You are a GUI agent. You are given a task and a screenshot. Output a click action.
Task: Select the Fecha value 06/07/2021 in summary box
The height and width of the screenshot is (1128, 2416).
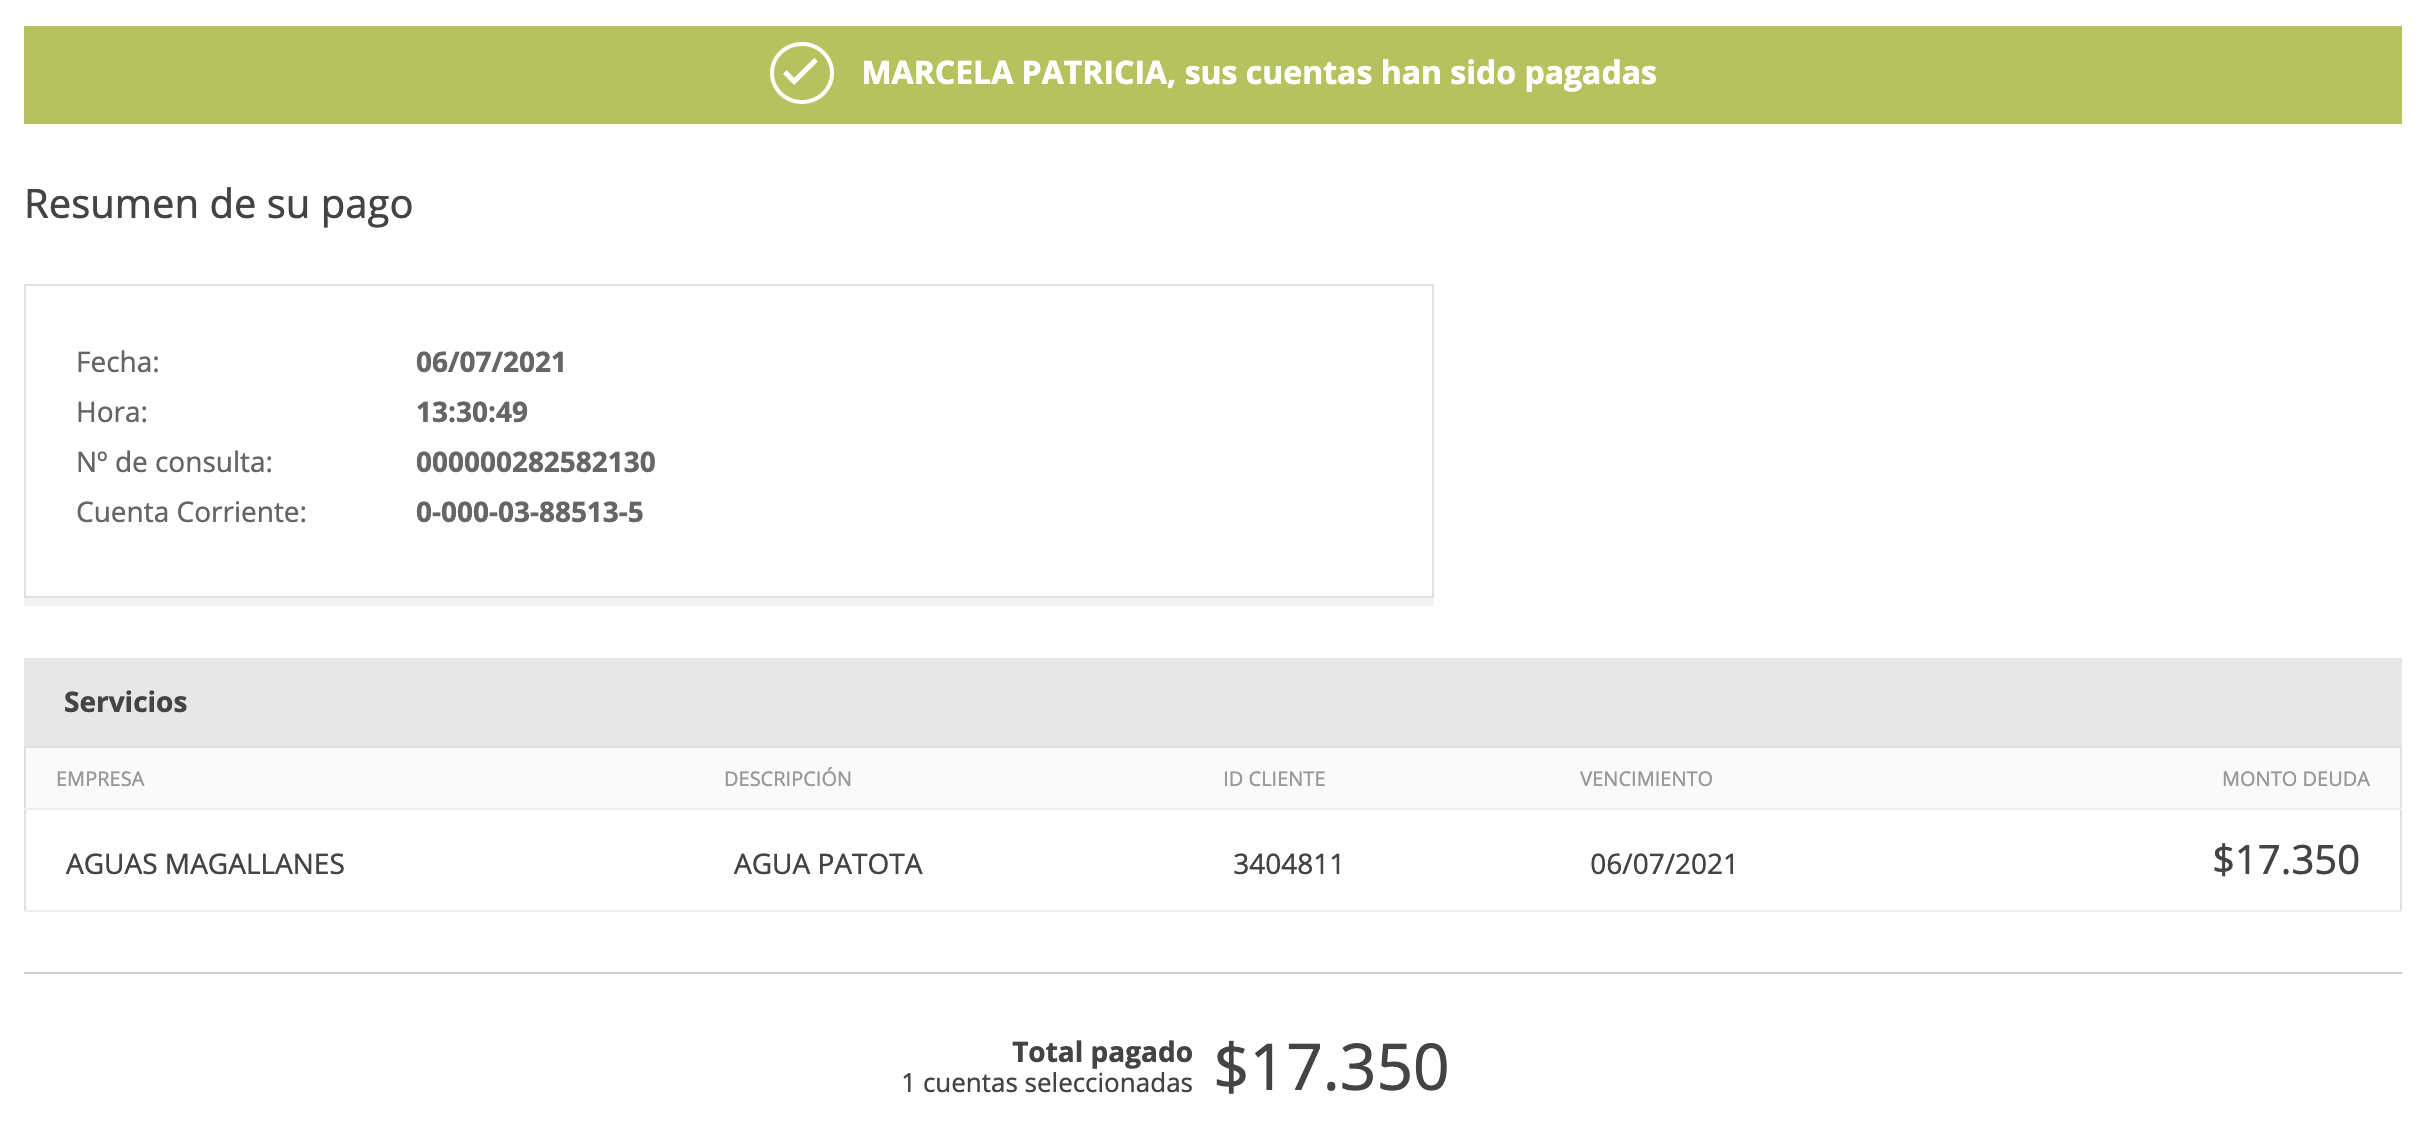490,362
